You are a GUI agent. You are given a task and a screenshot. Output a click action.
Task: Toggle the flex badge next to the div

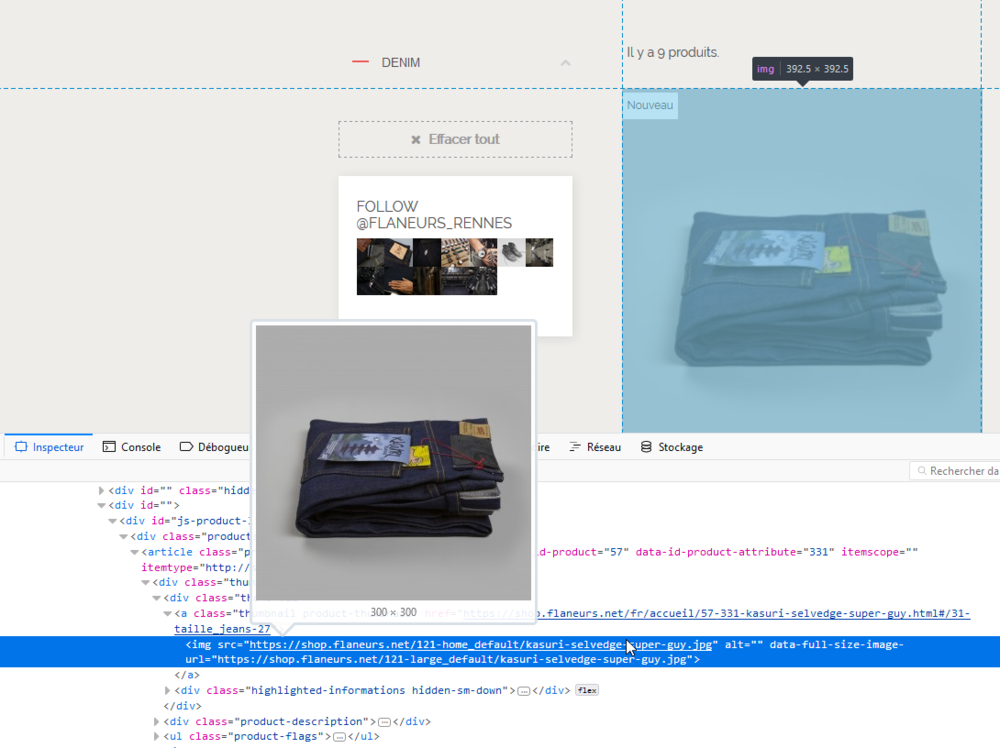(585, 690)
